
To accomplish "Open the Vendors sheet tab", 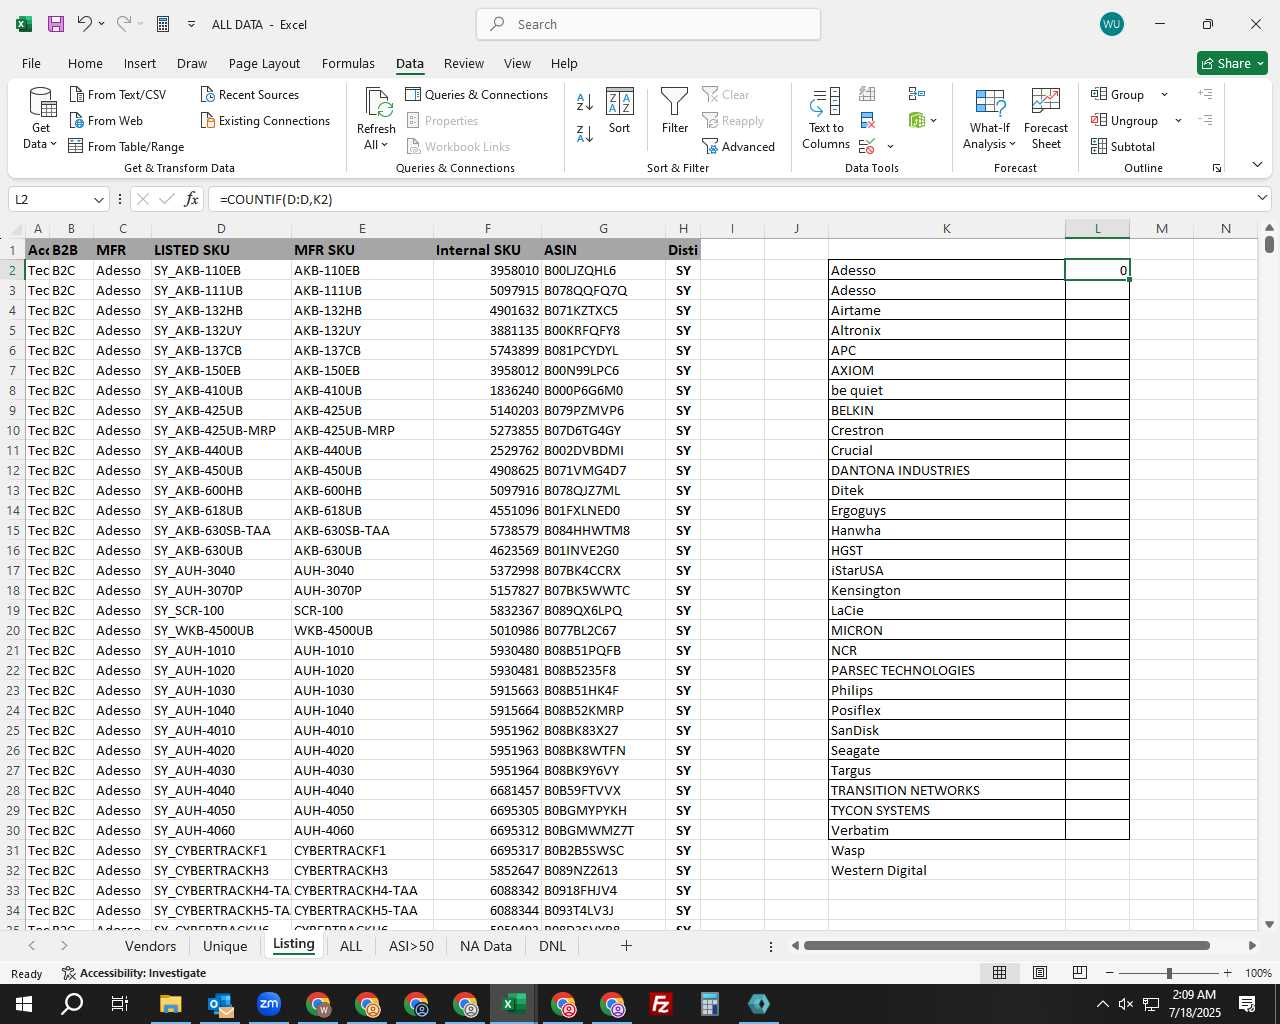I will (150, 946).
